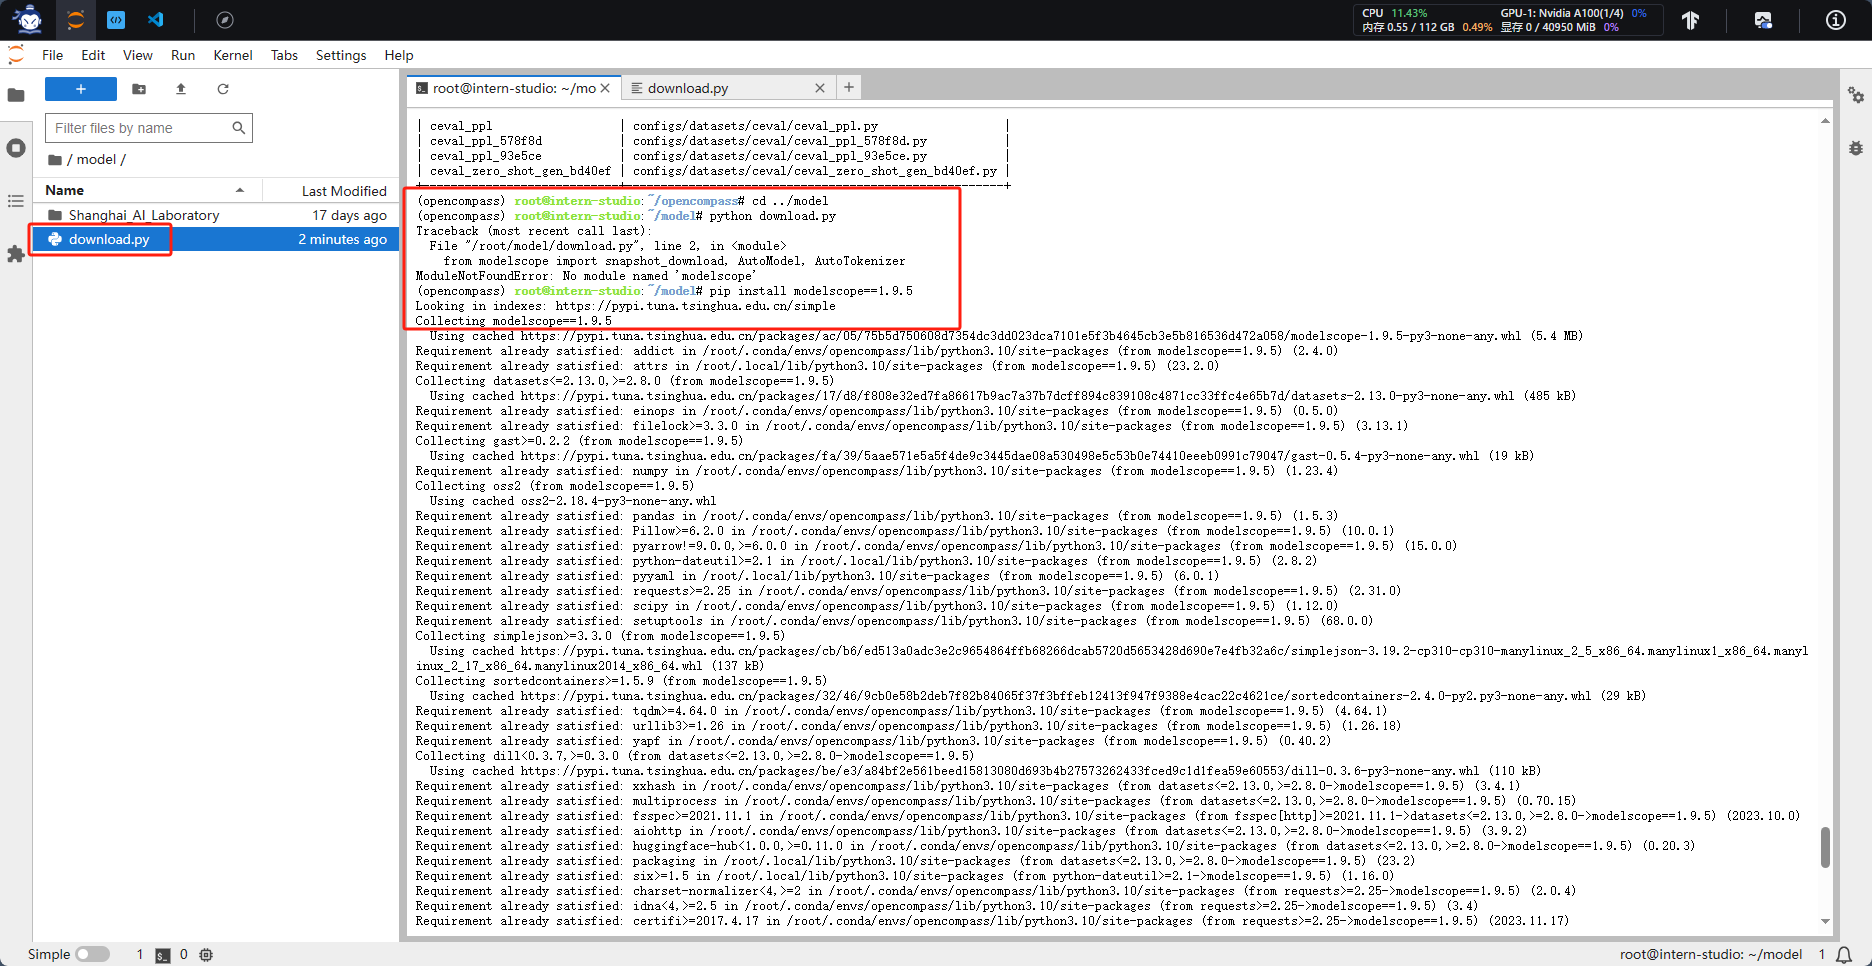Open the Edit menu

[93, 55]
